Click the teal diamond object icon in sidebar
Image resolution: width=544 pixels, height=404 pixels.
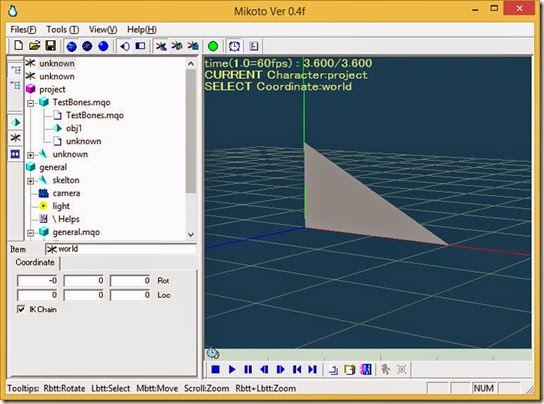15,122
